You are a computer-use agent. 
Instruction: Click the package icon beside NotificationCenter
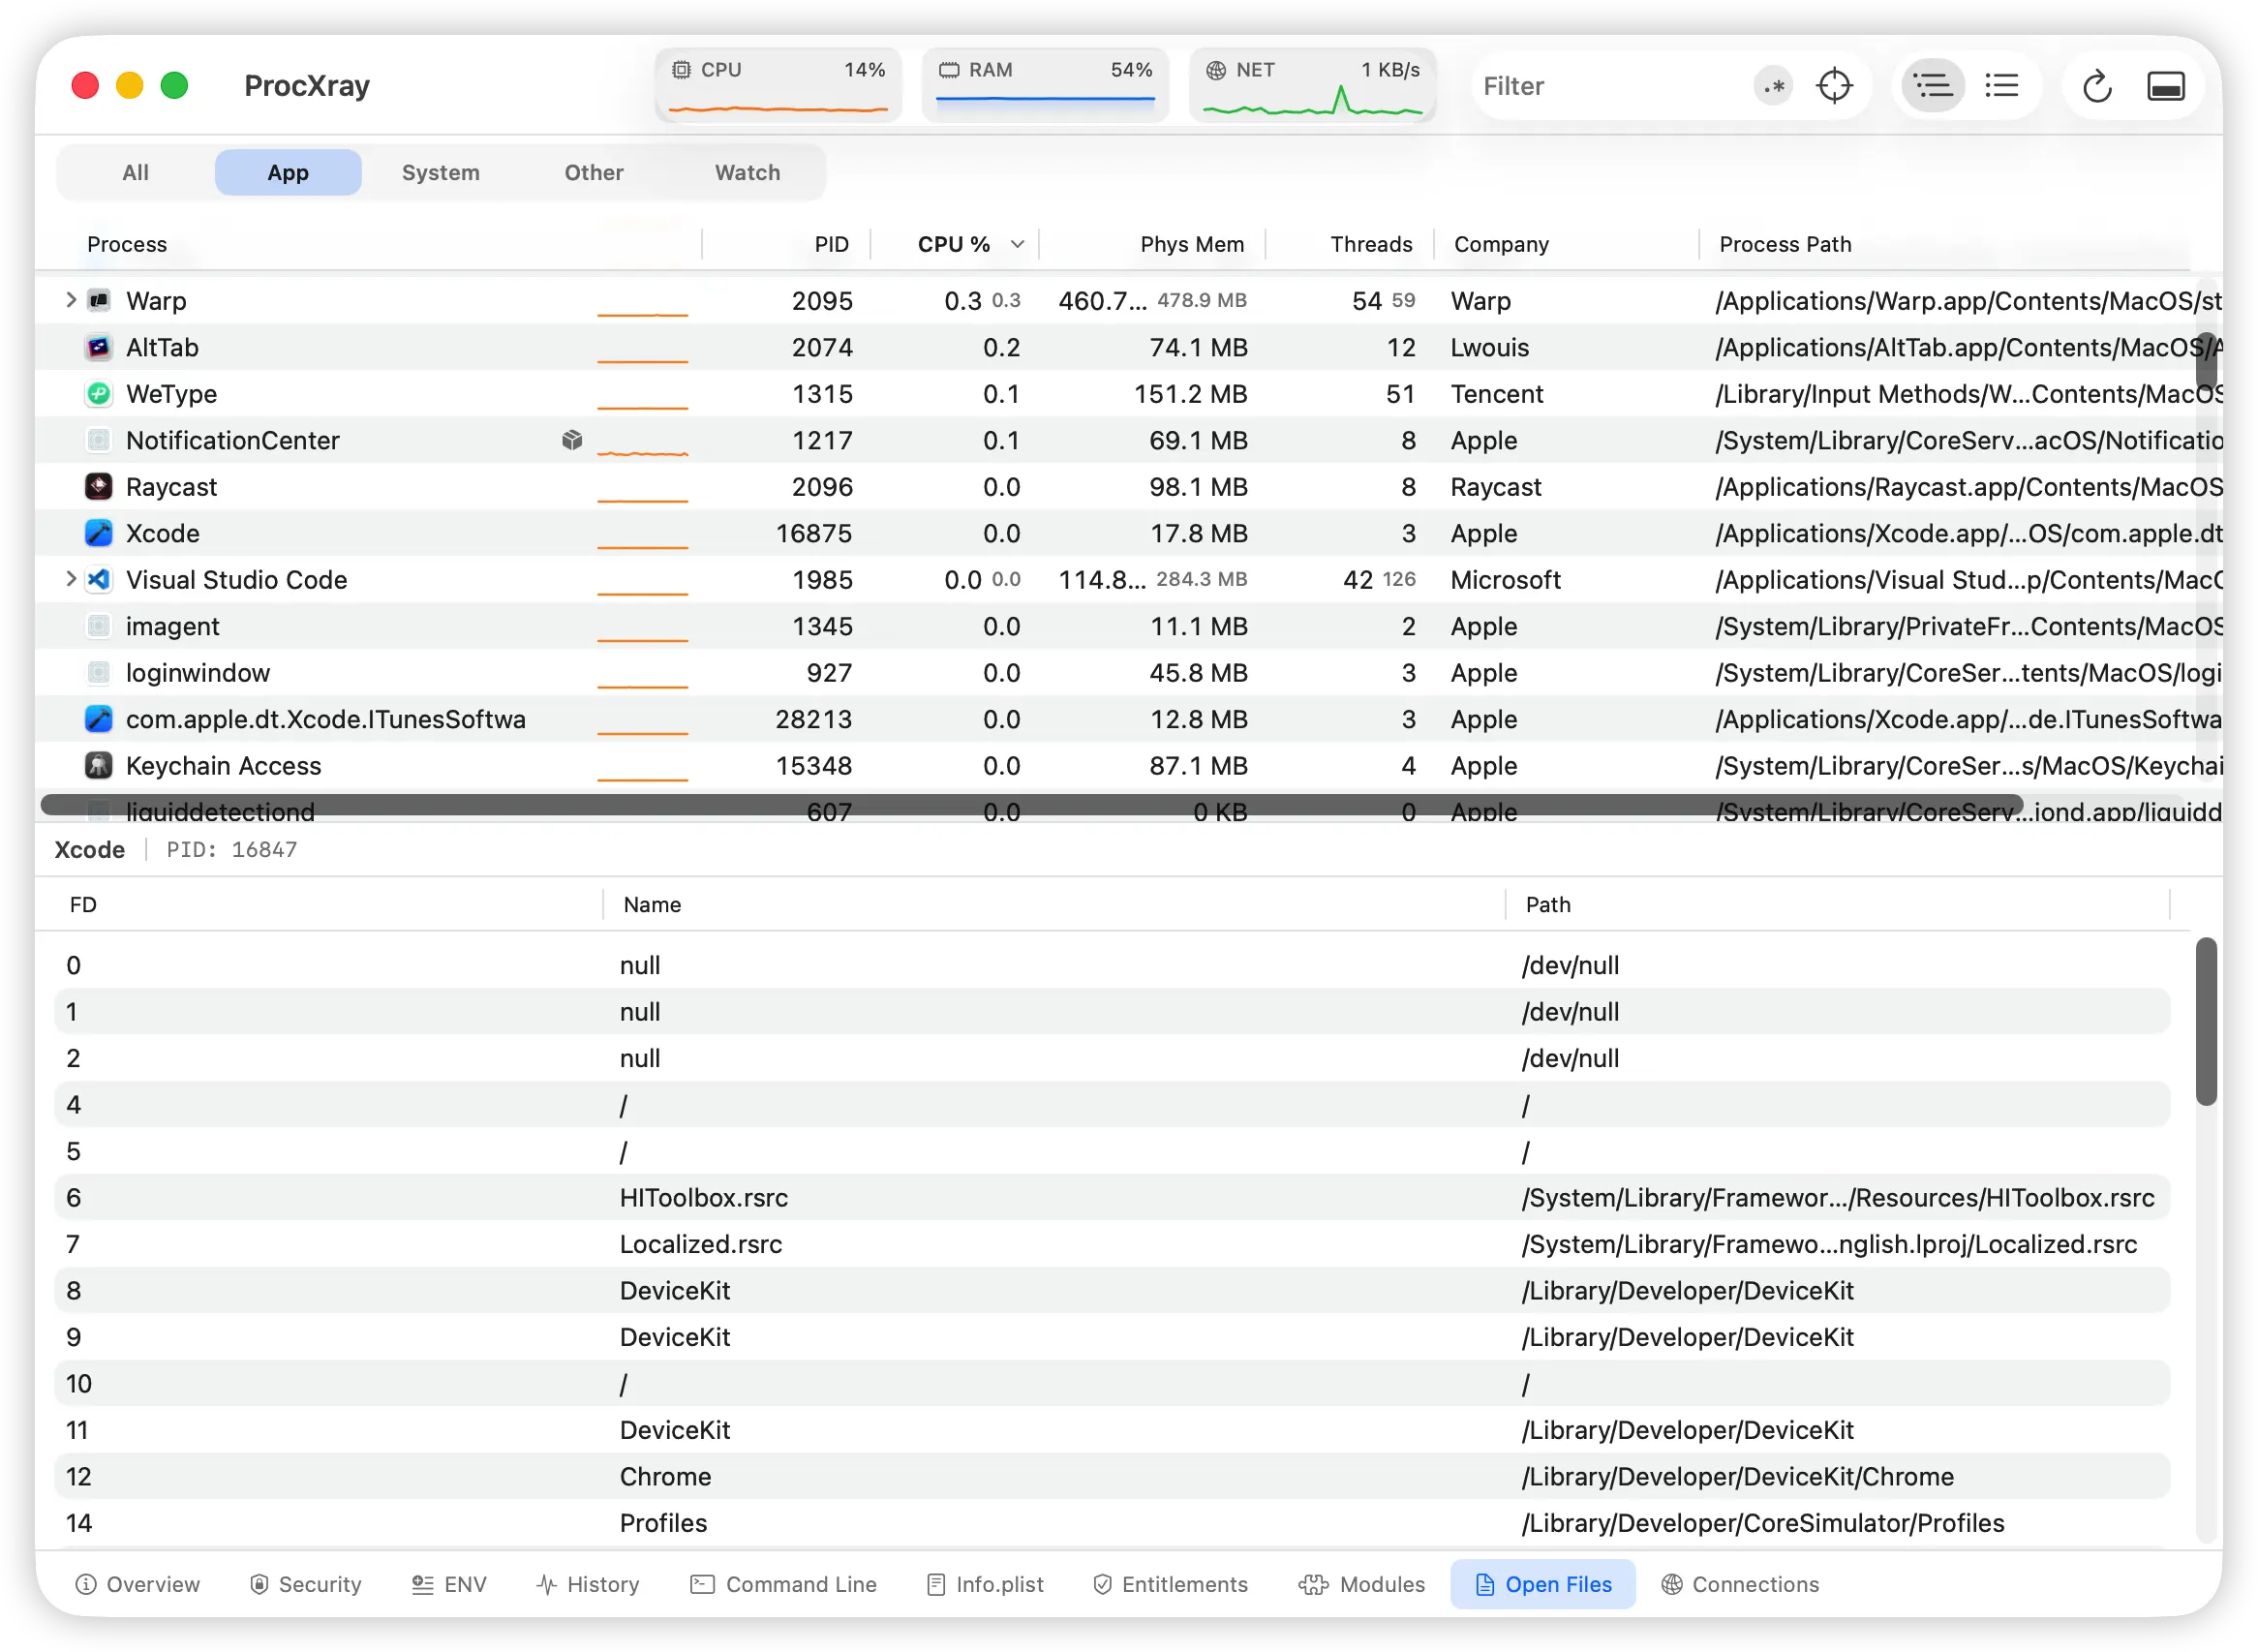[572, 439]
